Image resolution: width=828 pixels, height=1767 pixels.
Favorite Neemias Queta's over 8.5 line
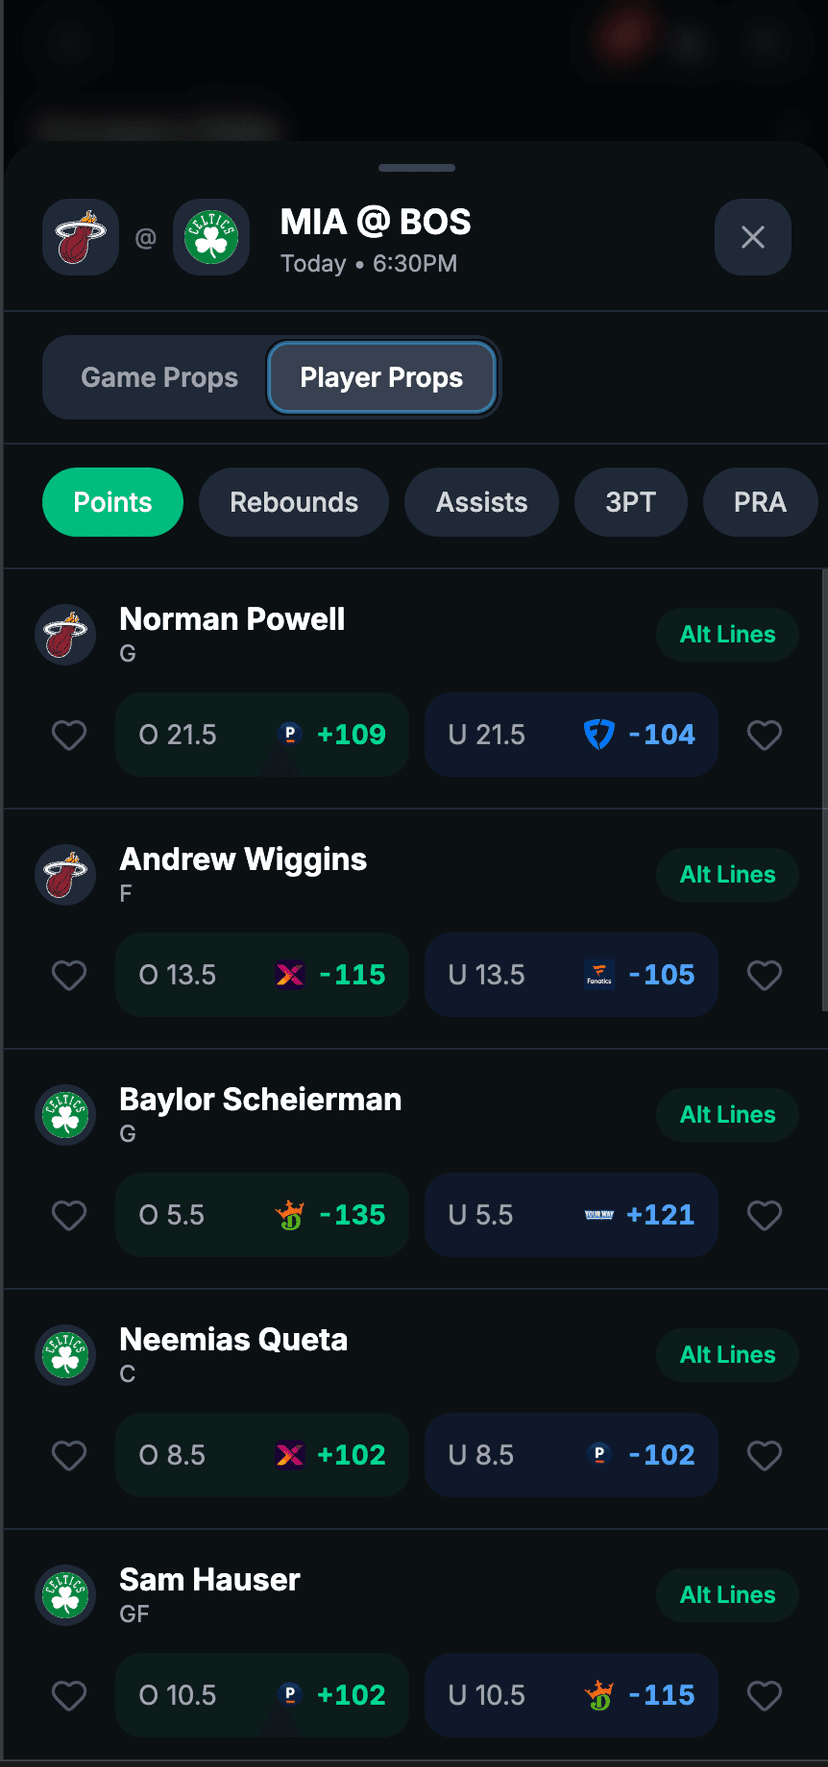click(68, 1455)
